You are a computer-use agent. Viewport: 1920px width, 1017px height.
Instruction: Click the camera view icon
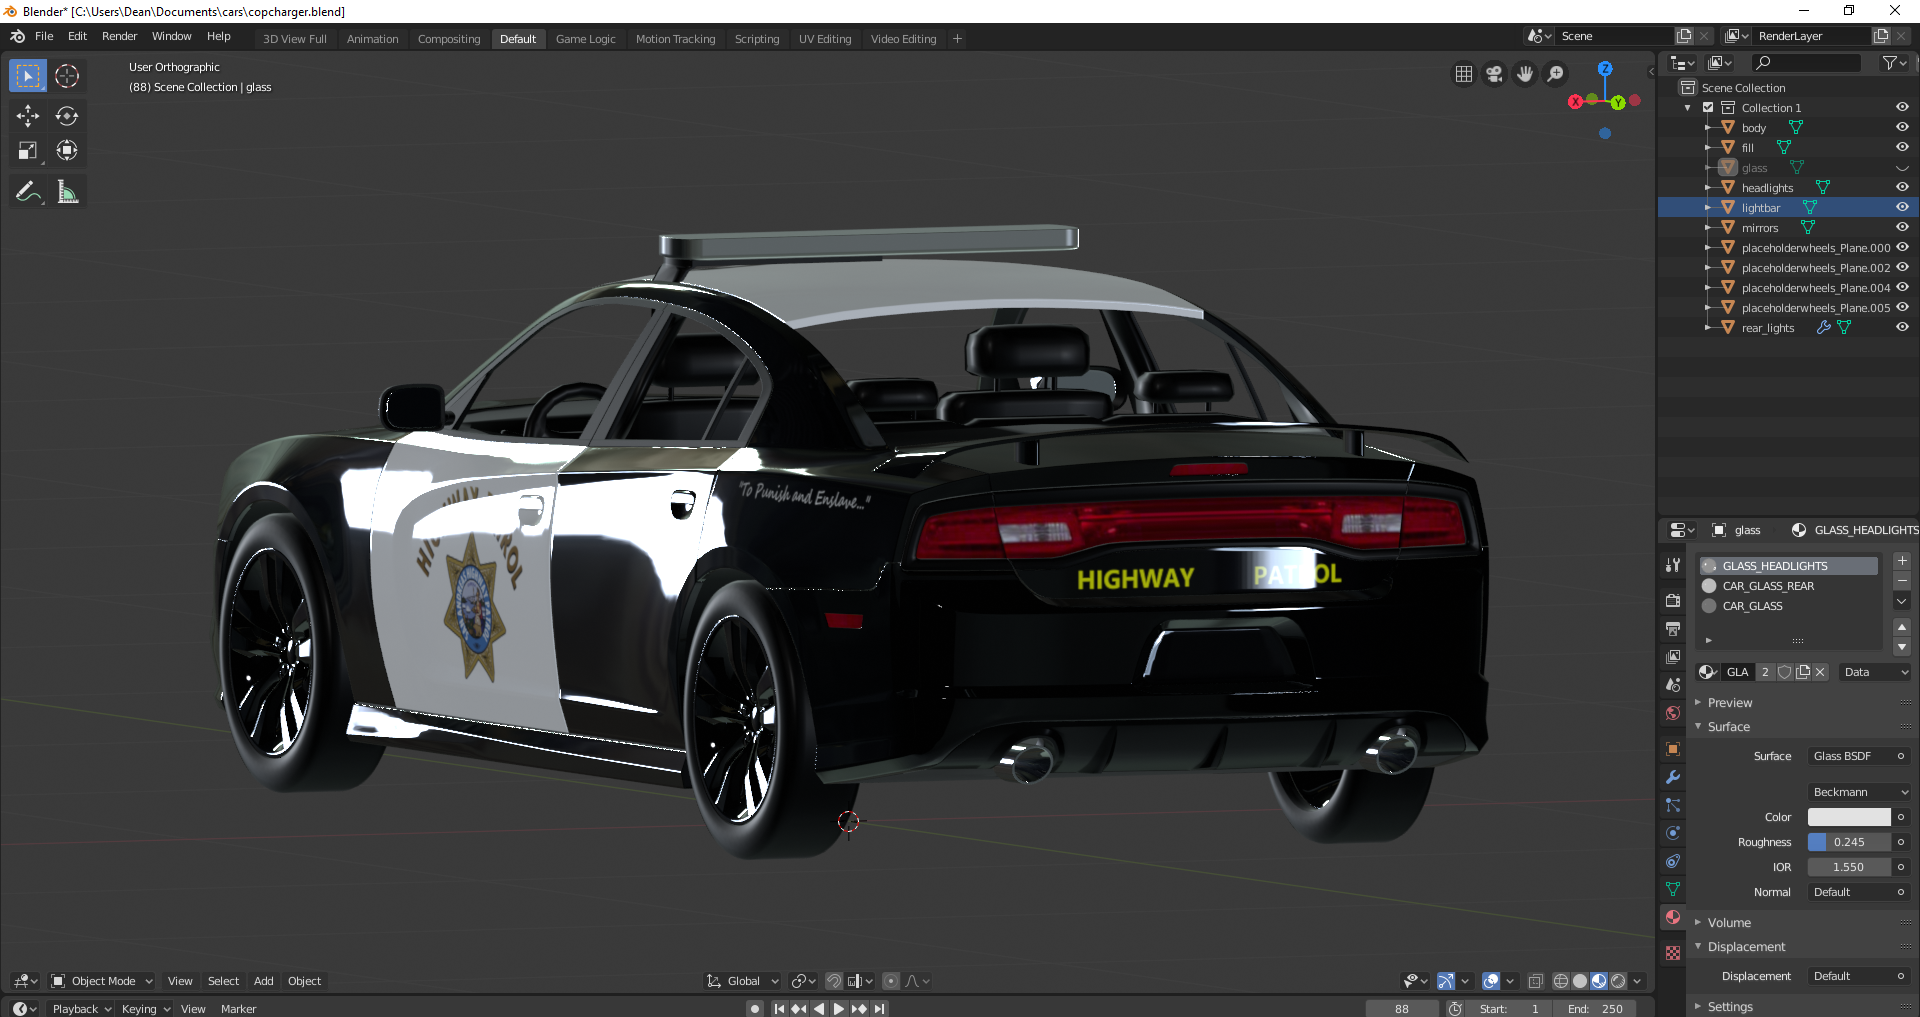click(x=1494, y=74)
